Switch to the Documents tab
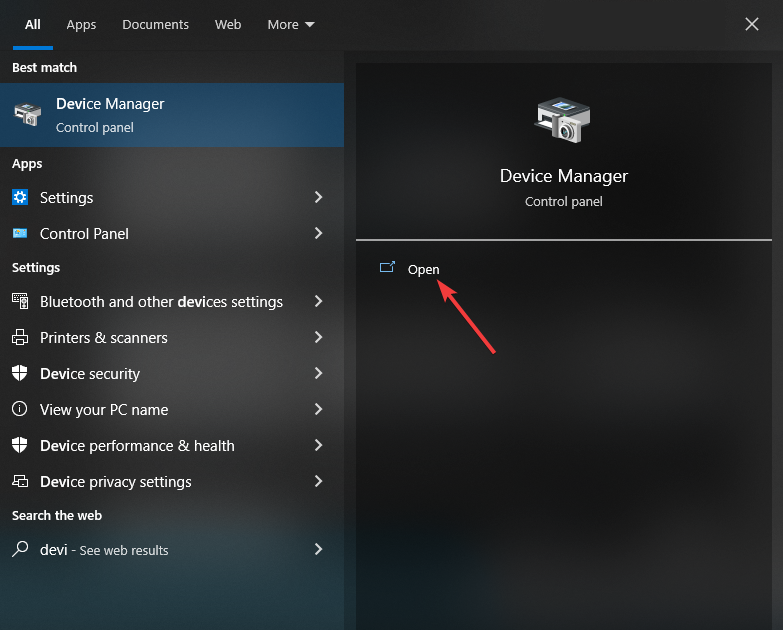Screen dimensions: 783x630 pos(155,24)
